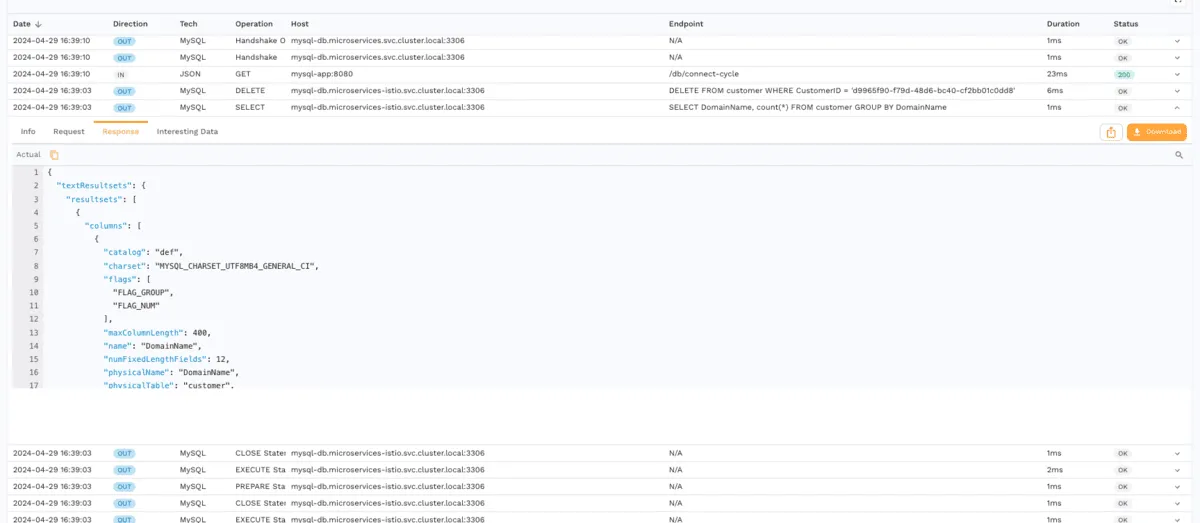Image resolution: width=1200 pixels, height=523 pixels.
Task: Copy the Actual response with the copy icon
Action: [x=54, y=155]
